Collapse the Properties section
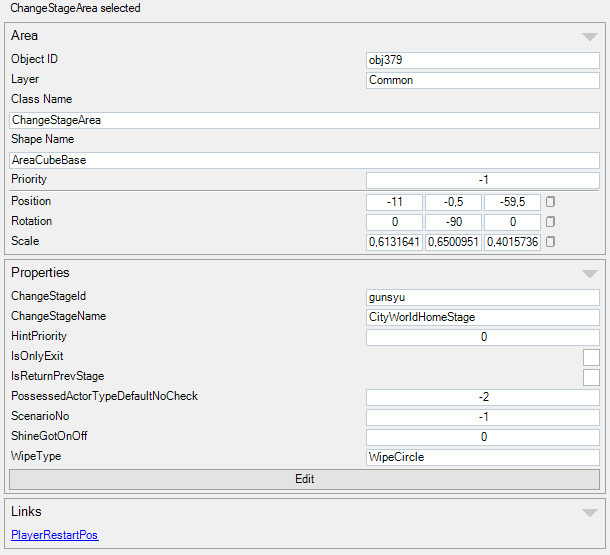Image resolution: width=610 pixels, height=555 pixels. pyautogui.click(x=589, y=273)
